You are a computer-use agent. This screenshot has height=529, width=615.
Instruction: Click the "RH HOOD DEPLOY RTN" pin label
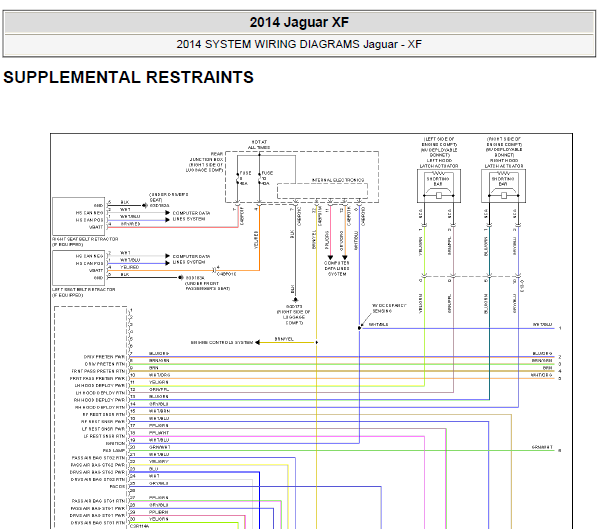pyautogui.click(x=100, y=407)
